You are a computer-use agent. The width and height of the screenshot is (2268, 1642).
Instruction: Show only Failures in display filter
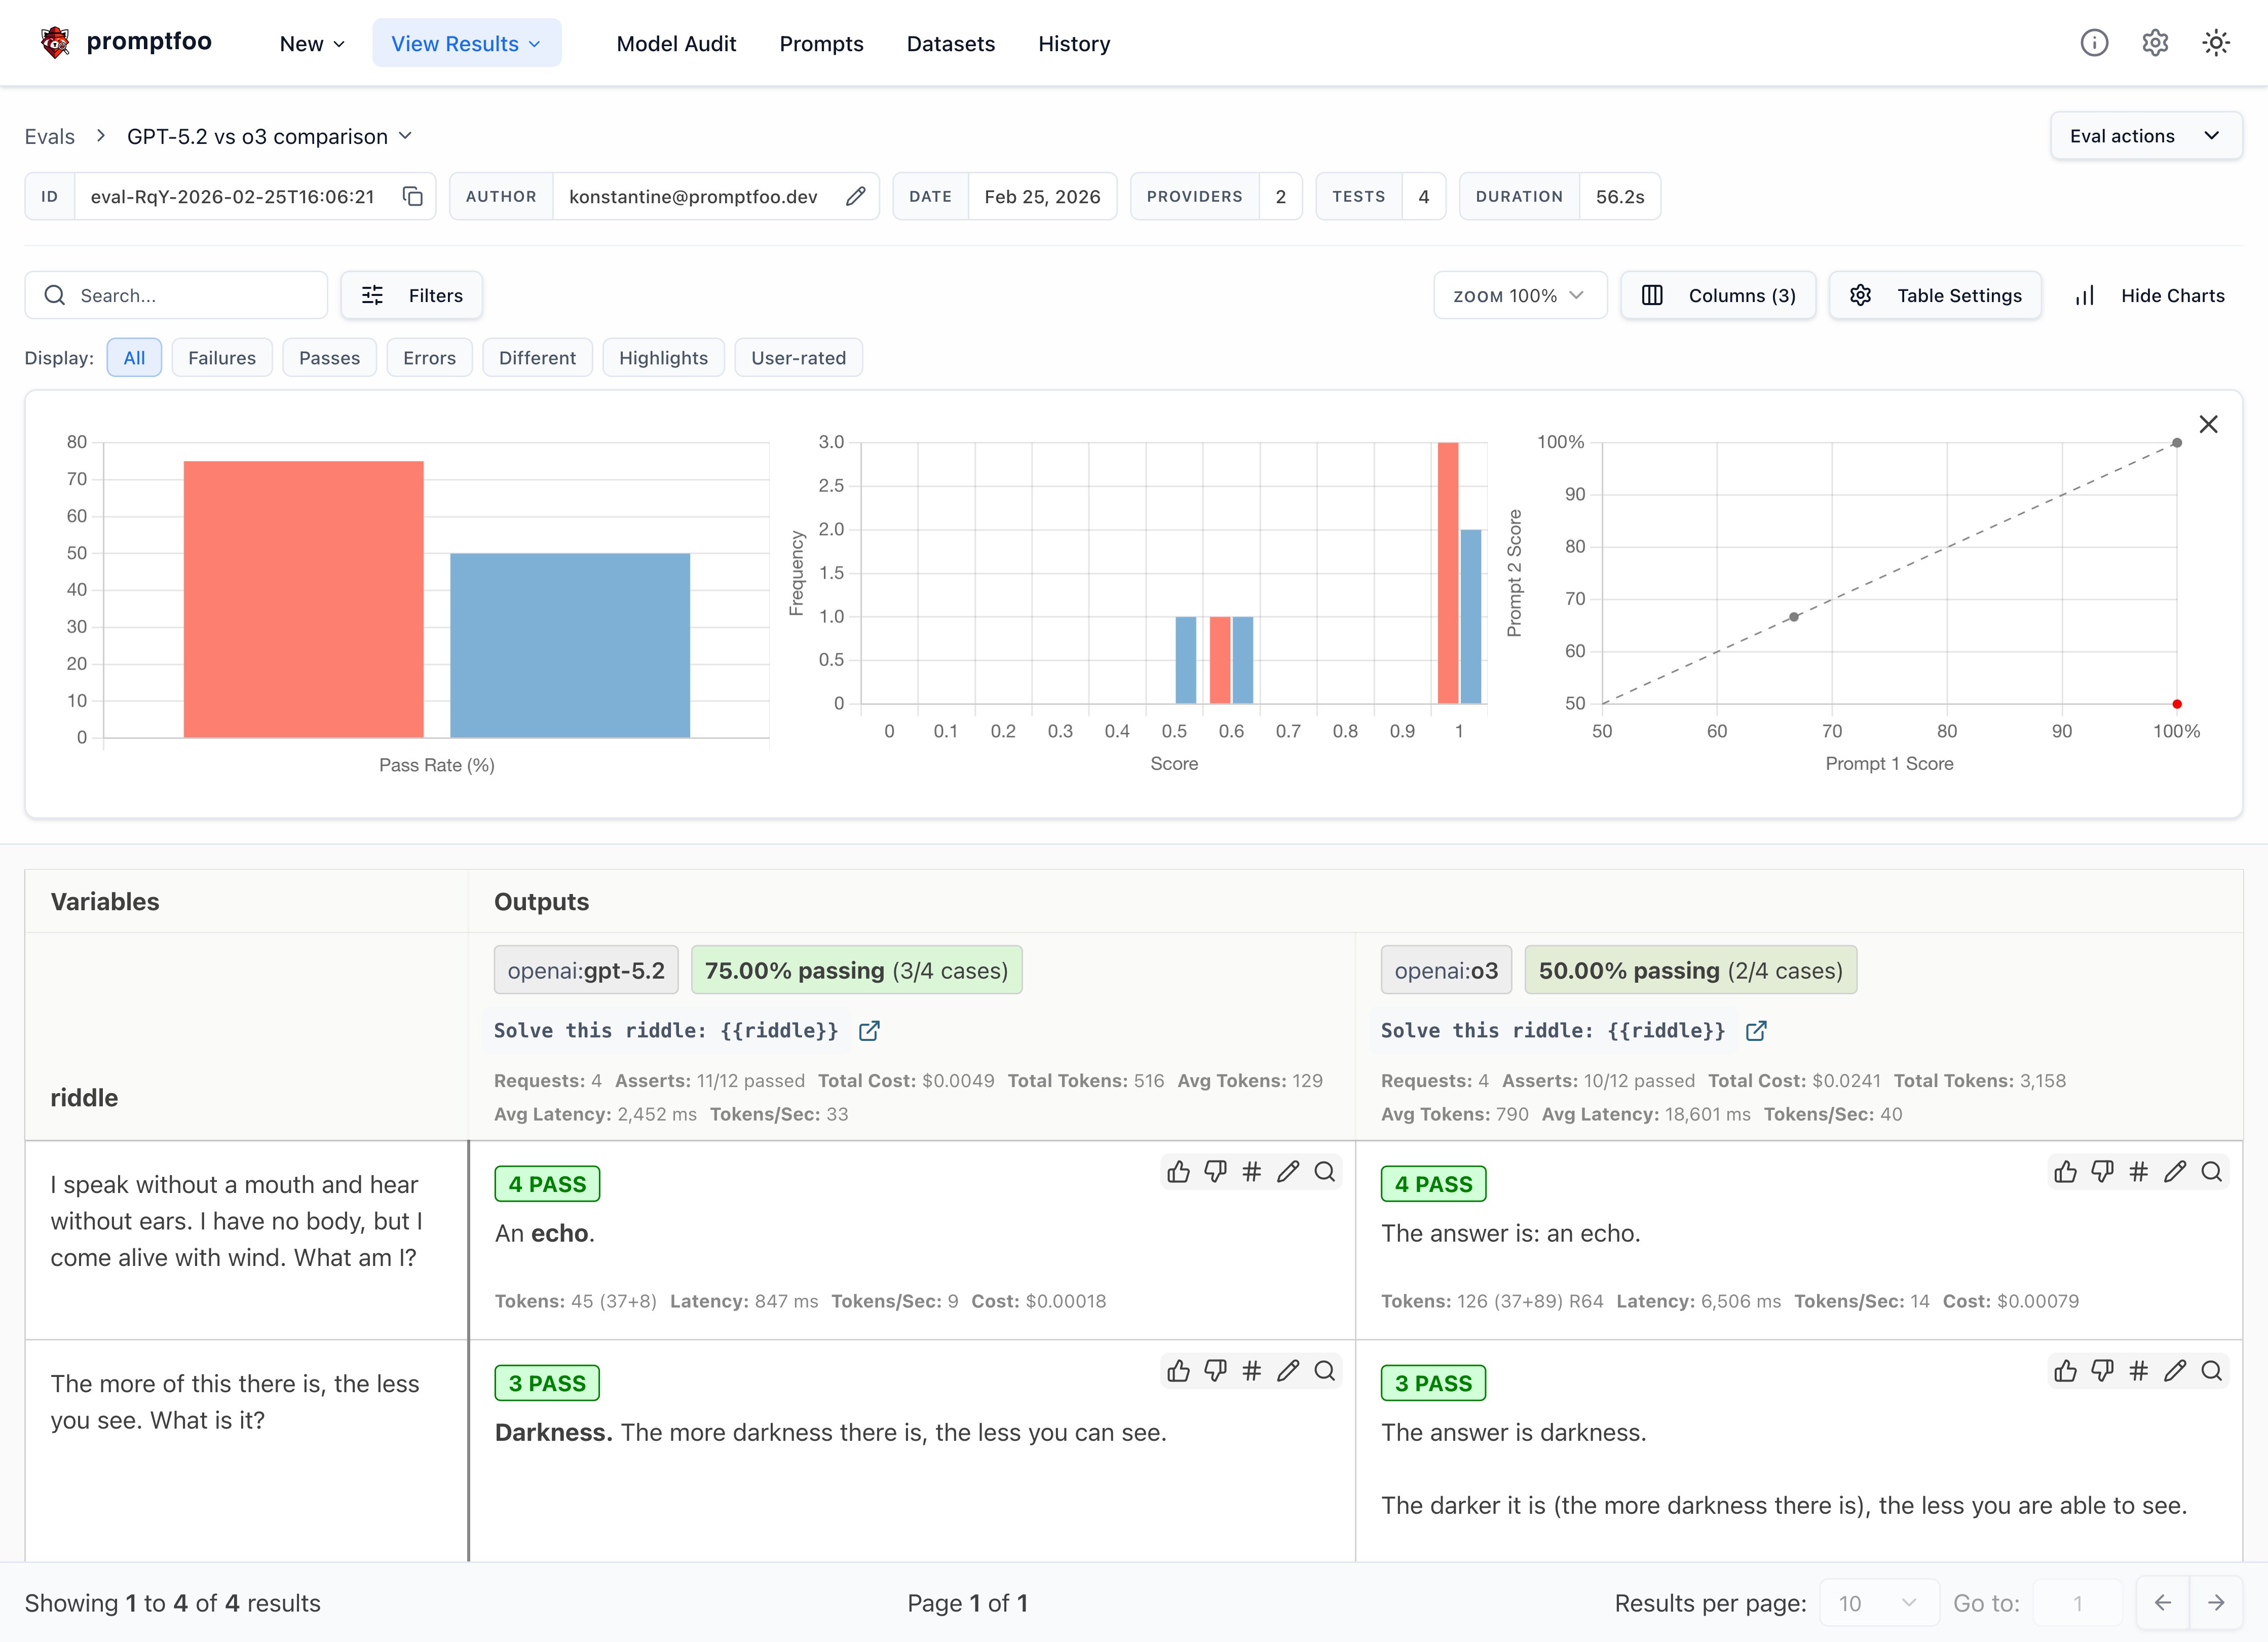[222, 358]
